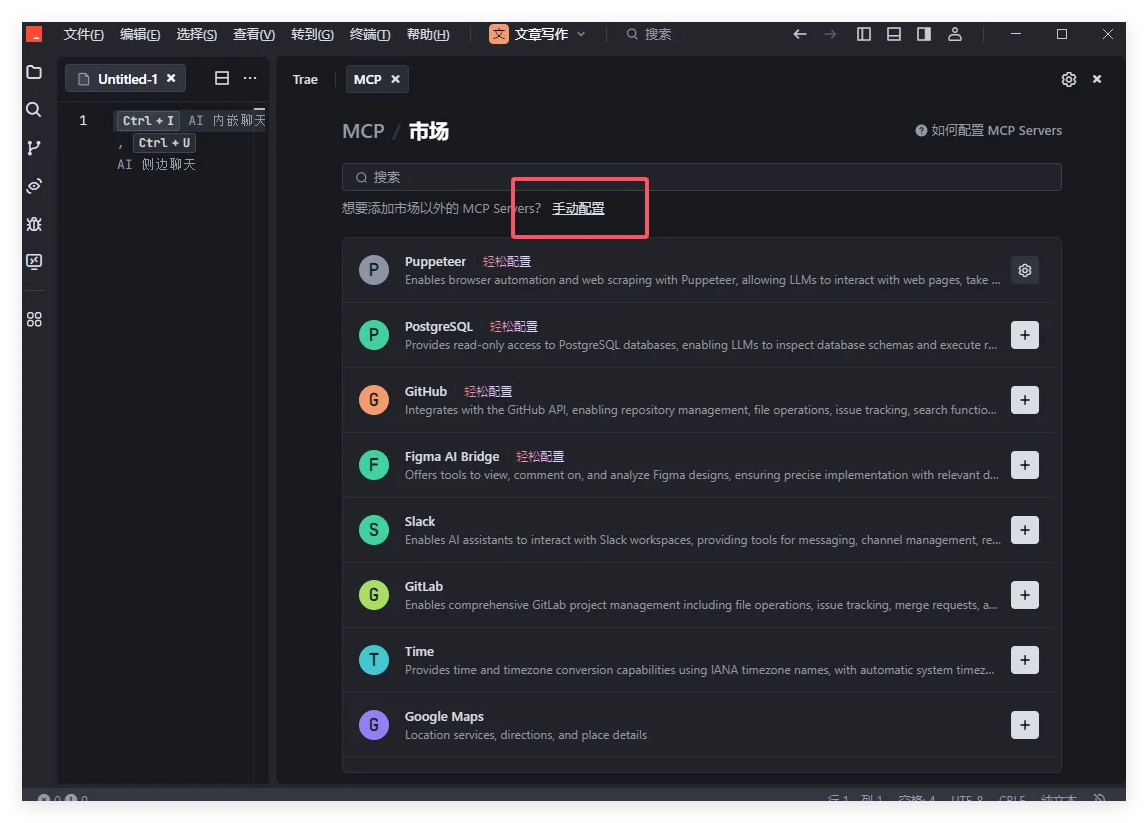
Task: Open the editor more actions ellipsis menu
Action: (x=250, y=78)
